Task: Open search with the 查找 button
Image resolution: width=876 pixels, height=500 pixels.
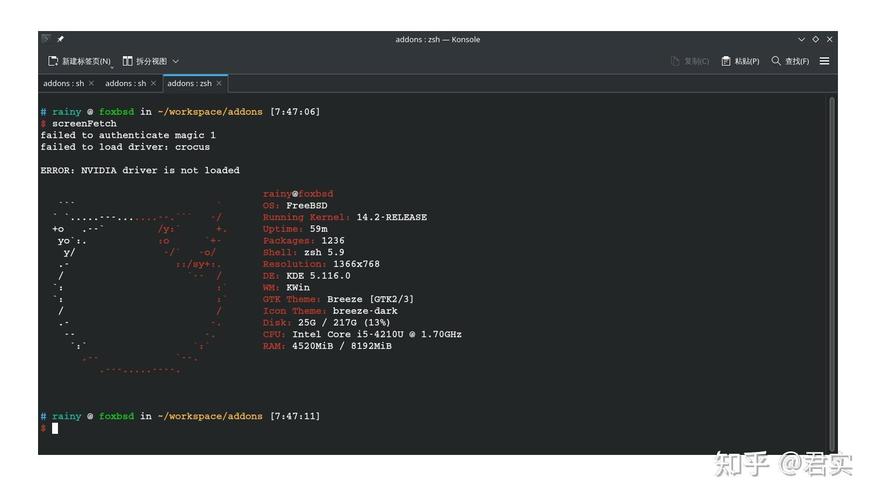Action: pyautogui.click(x=790, y=61)
